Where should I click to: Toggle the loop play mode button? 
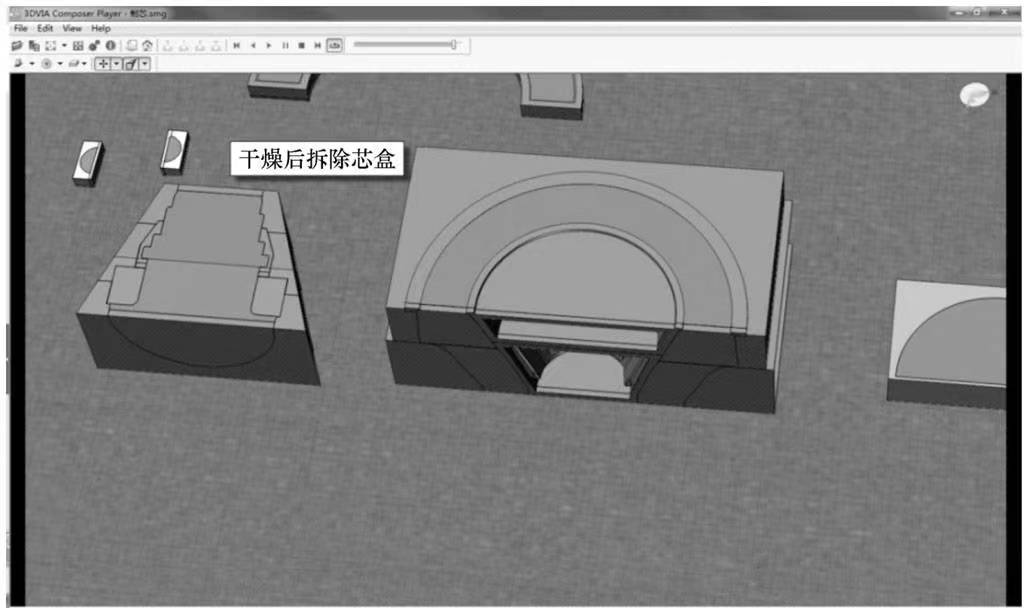[334, 45]
